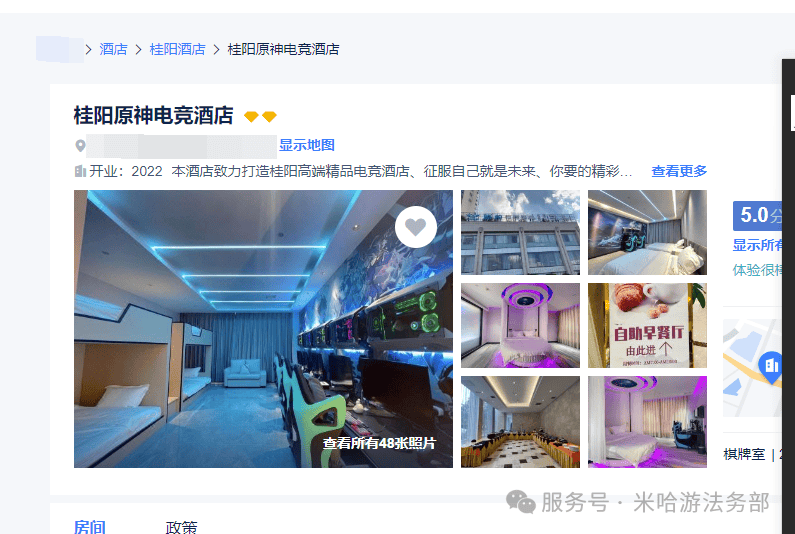Image resolution: width=795 pixels, height=534 pixels.
Task: Click the WeChat logo in the watermark
Action: click(521, 502)
